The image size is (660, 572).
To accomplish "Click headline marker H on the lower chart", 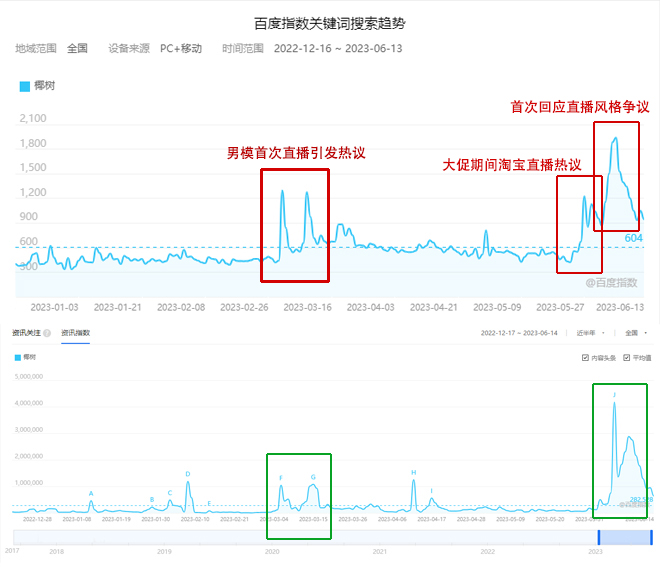I will point(414,473).
